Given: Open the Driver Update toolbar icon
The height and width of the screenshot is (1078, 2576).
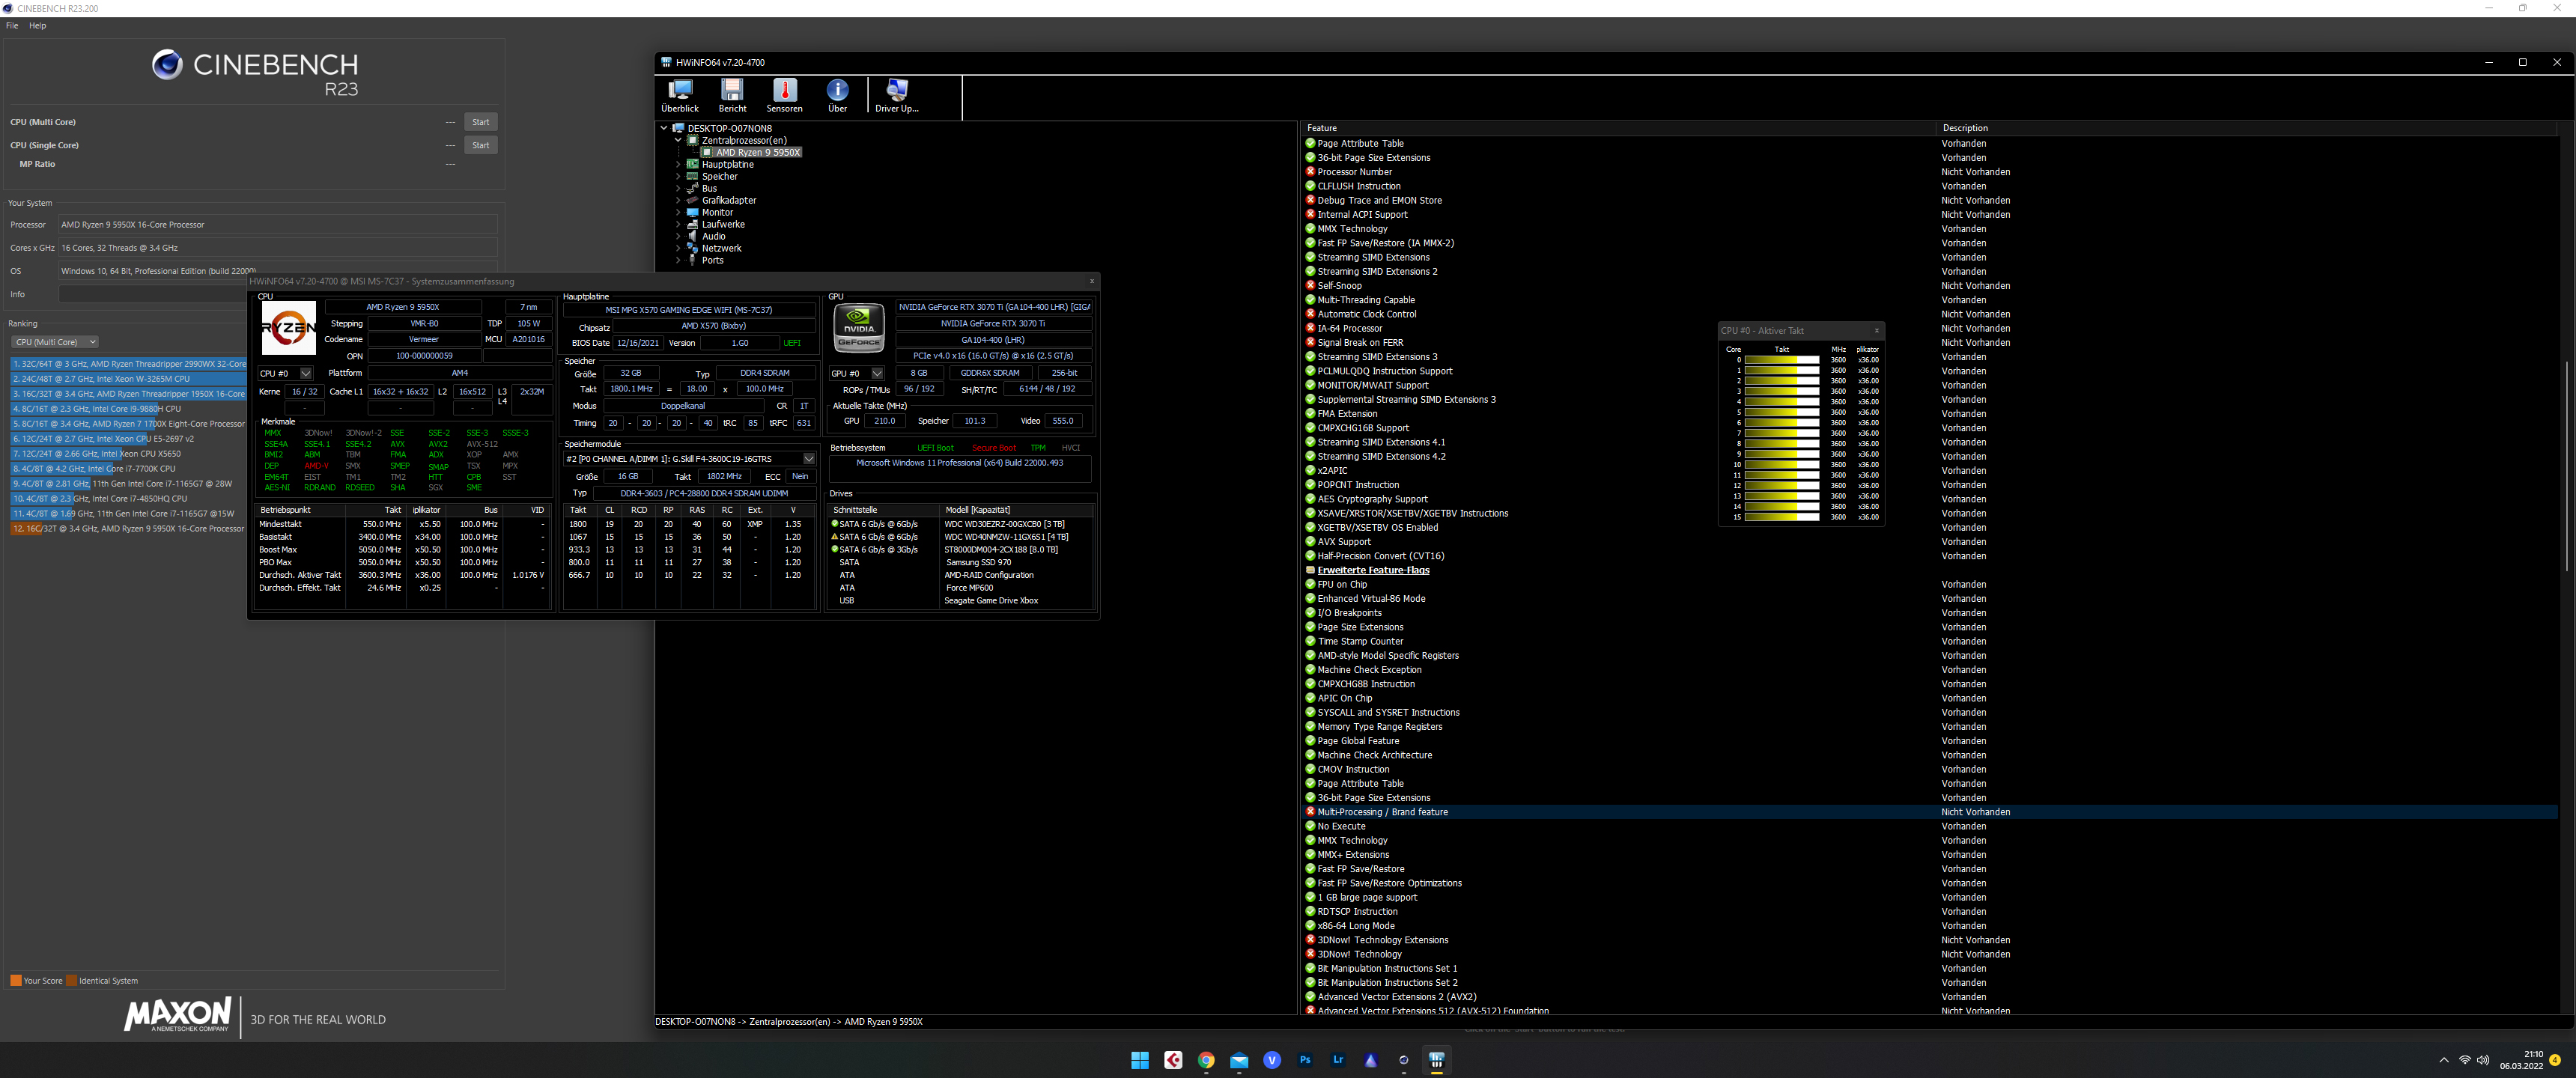Looking at the screenshot, I should 896,95.
